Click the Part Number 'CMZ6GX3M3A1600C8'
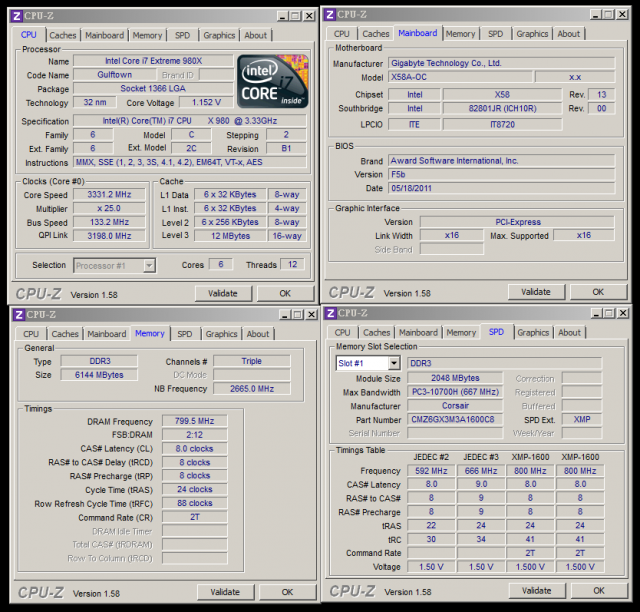Image resolution: width=640 pixels, height=612 pixels. click(455, 420)
